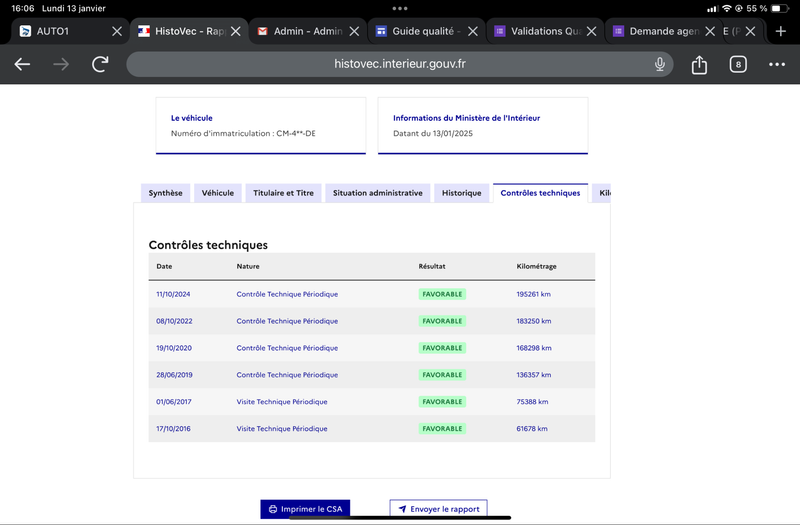800x525 pixels.
Task: Click Contrôle Technique Périodique in 08/10/2022 row
Action: pos(287,321)
